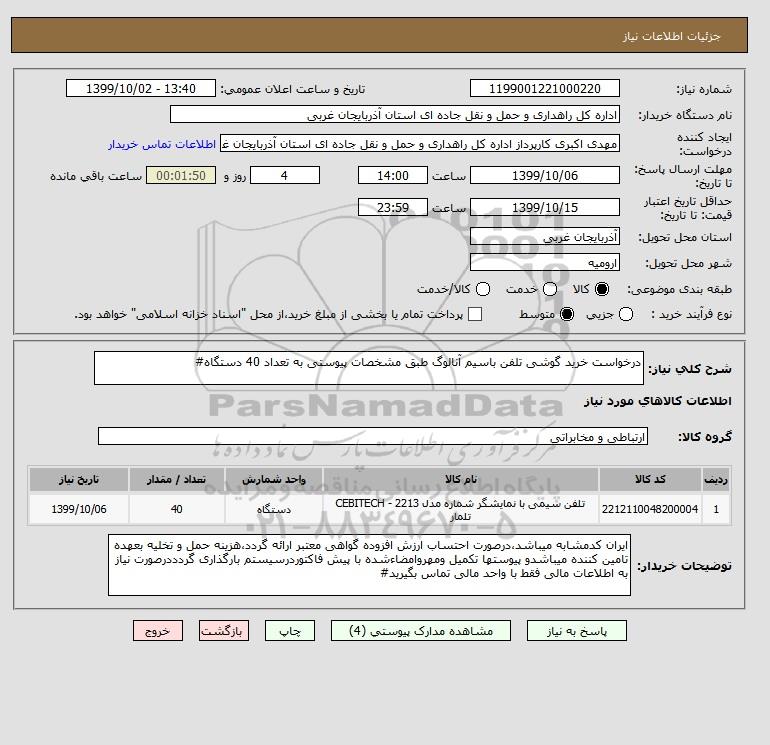Click the delivery province field آذربایجان غربی

(545, 237)
